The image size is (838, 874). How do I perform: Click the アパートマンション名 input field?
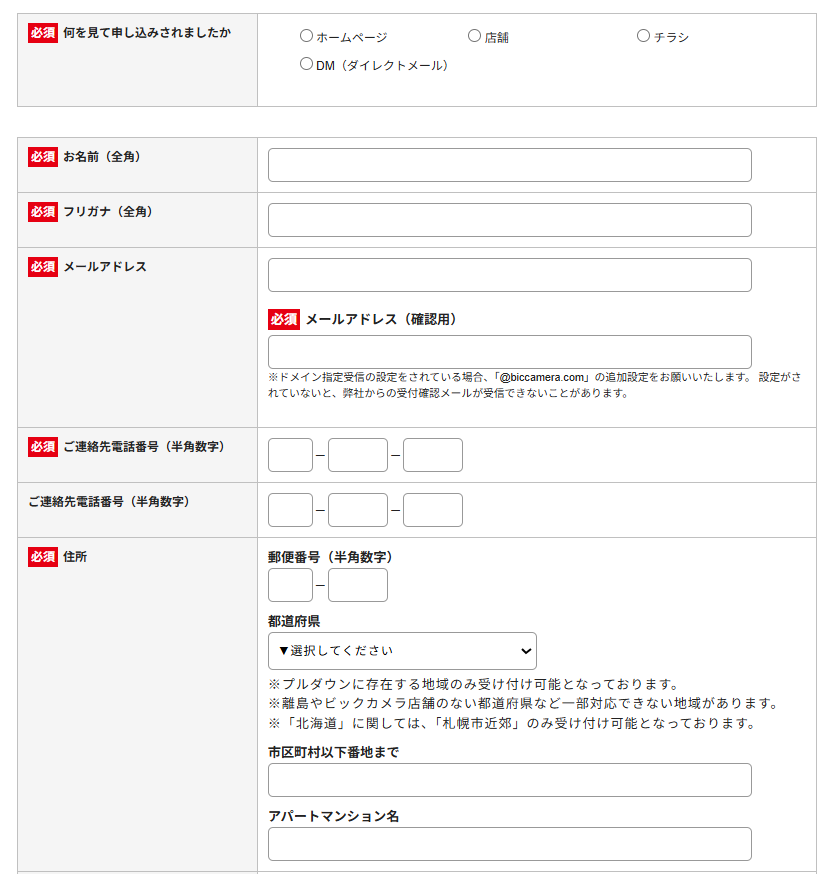pyautogui.click(x=509, y=844)
